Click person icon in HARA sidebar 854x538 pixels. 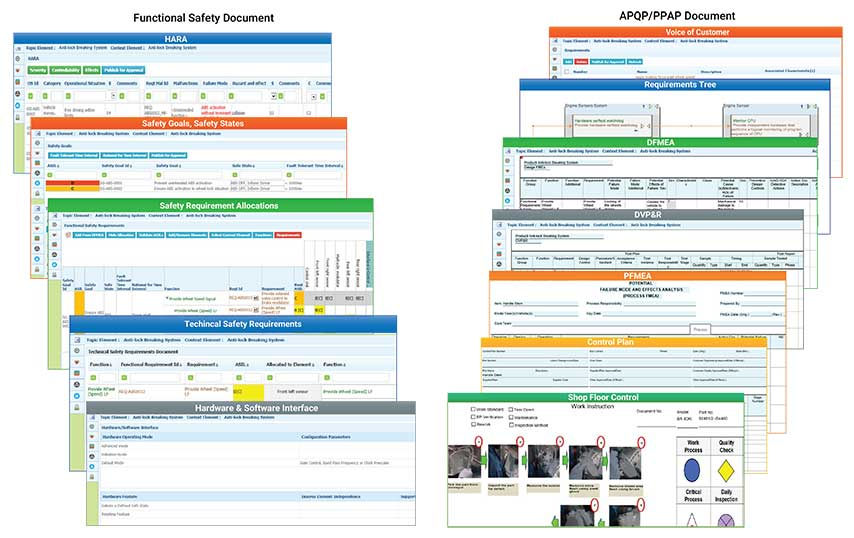(x=18, y=94)
